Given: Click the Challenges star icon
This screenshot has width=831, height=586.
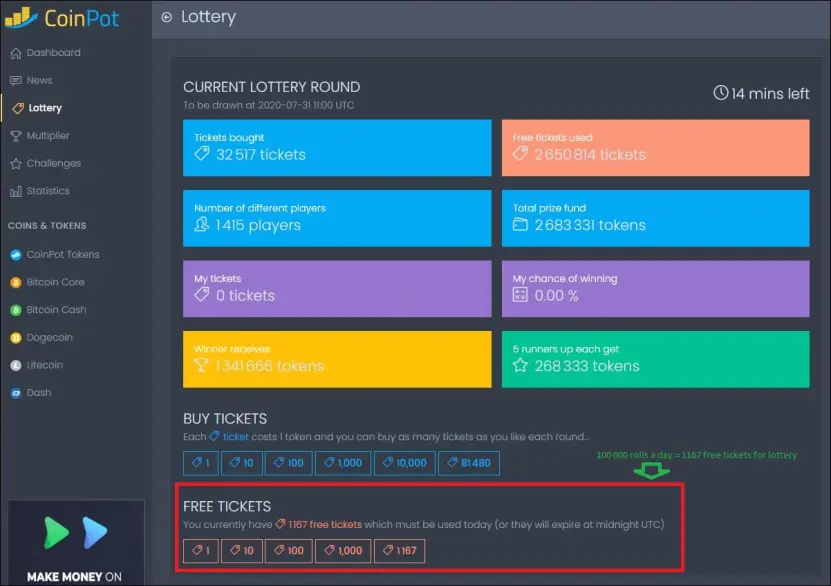Looking at the screenshot, I should pos(16,164).
